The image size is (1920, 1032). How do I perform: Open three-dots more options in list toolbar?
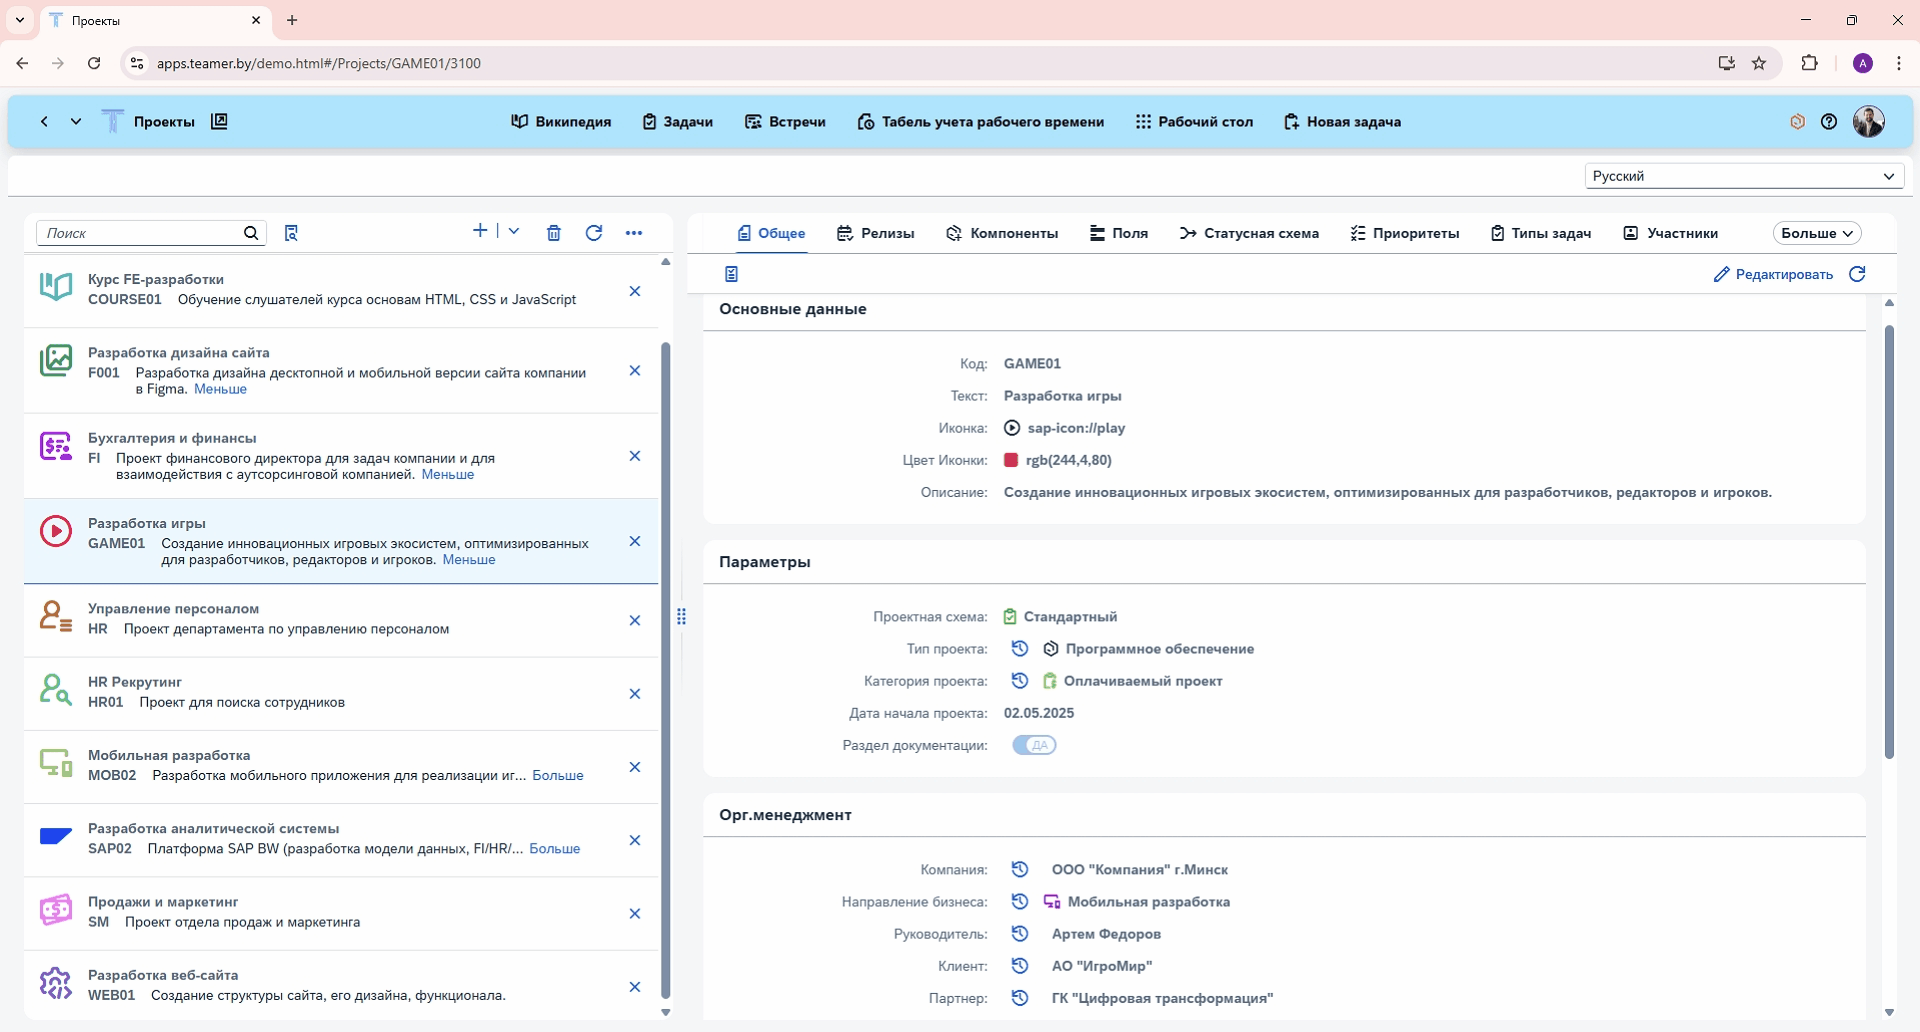[x=634, y=233]
